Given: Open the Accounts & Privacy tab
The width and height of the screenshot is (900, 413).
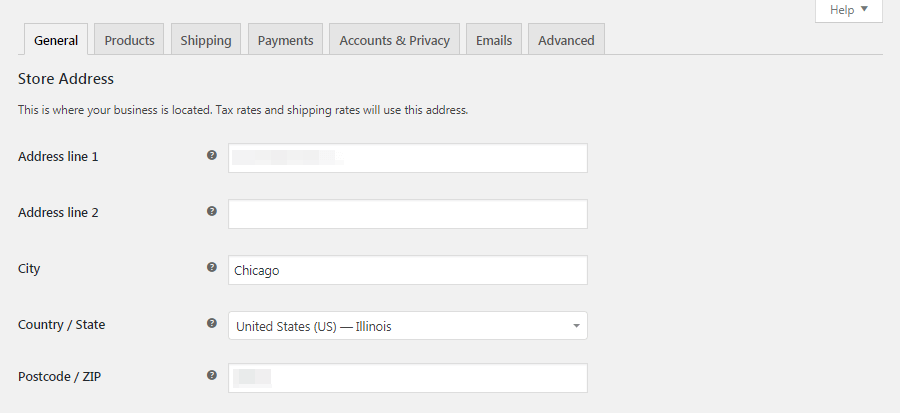Looking at the screenshot, I should [394, 40].
